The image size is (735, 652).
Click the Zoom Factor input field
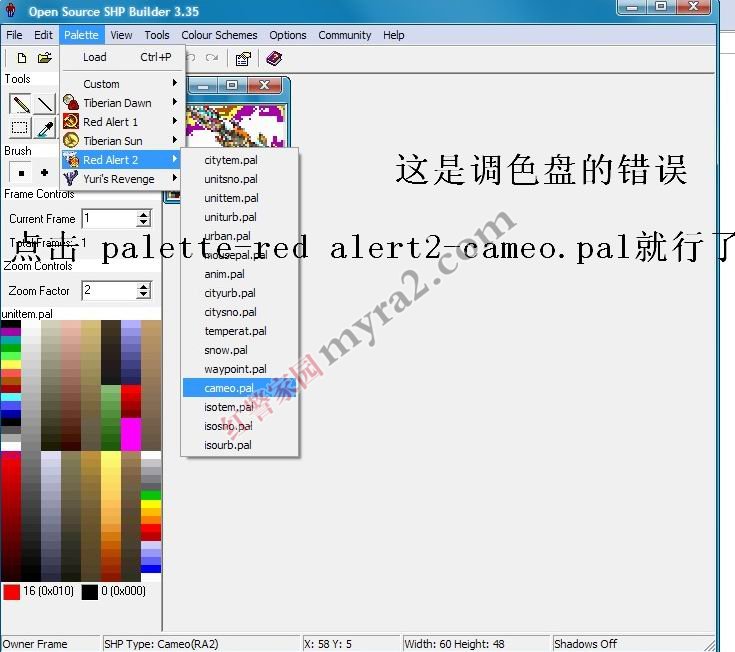[110, 291]
